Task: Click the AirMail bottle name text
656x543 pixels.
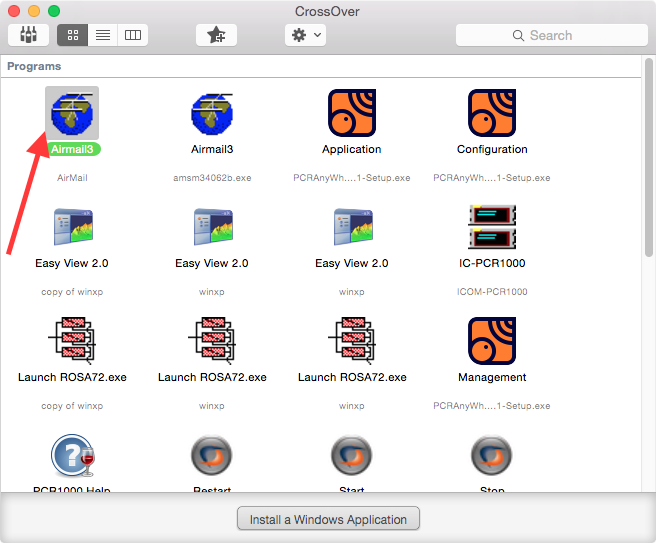Action: 72,178
